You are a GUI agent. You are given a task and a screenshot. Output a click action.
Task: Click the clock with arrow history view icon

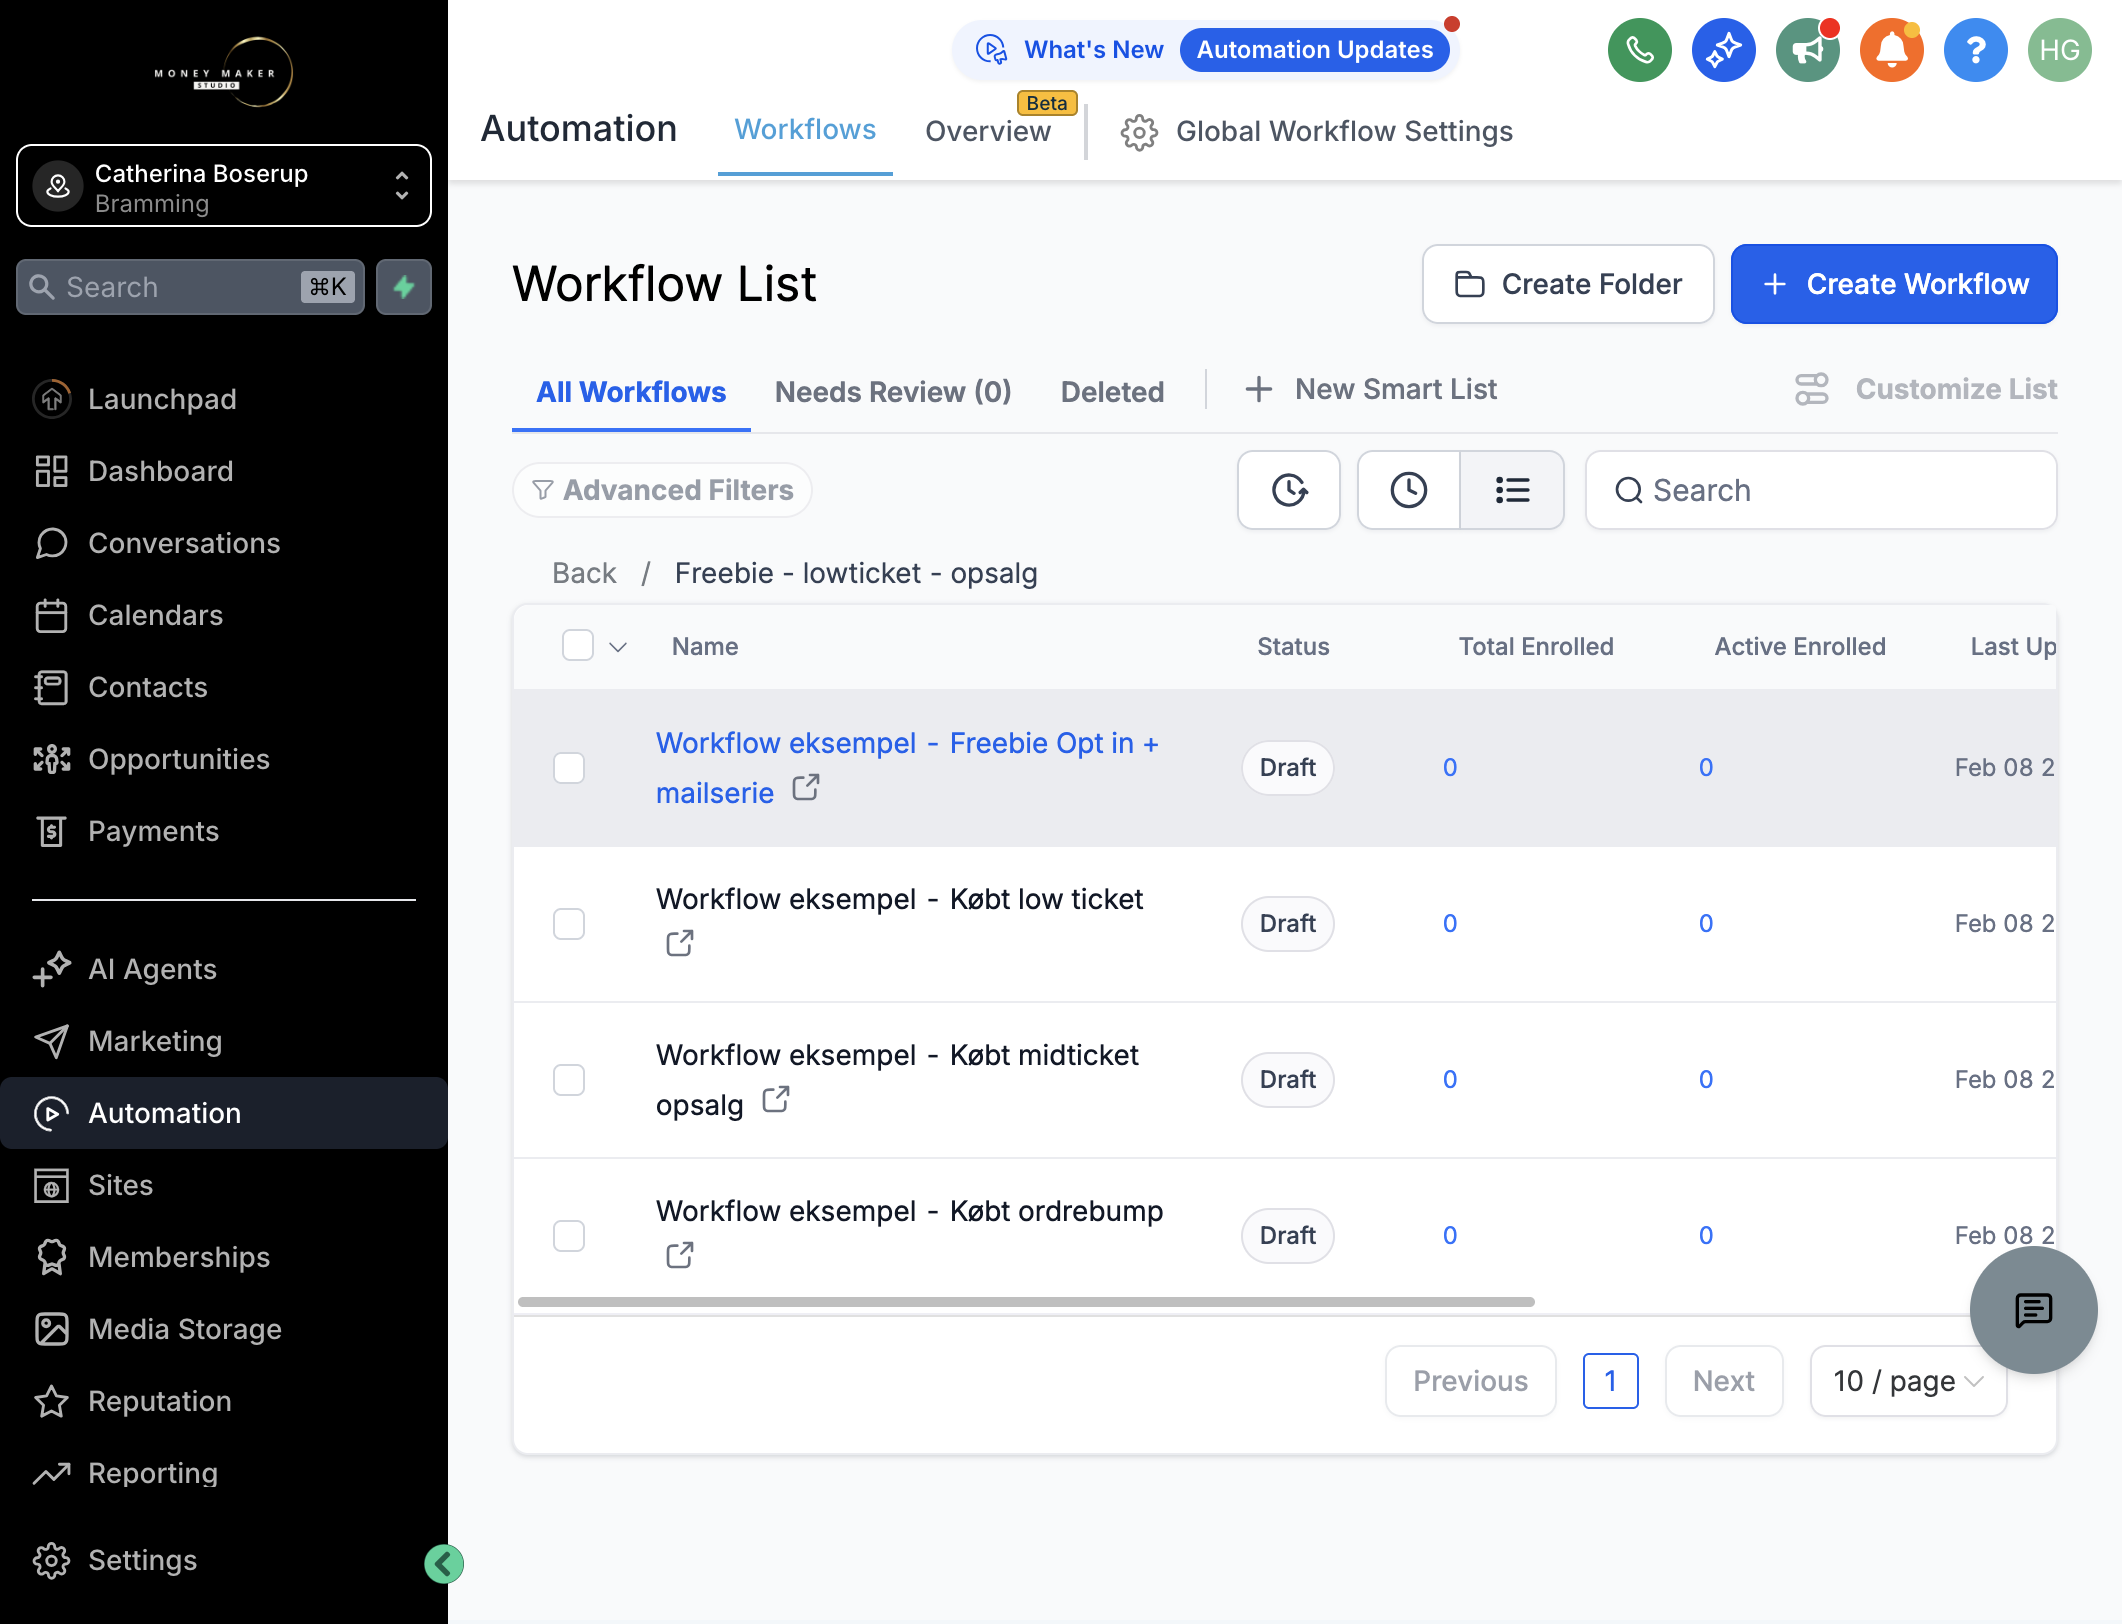[1289, 490]
